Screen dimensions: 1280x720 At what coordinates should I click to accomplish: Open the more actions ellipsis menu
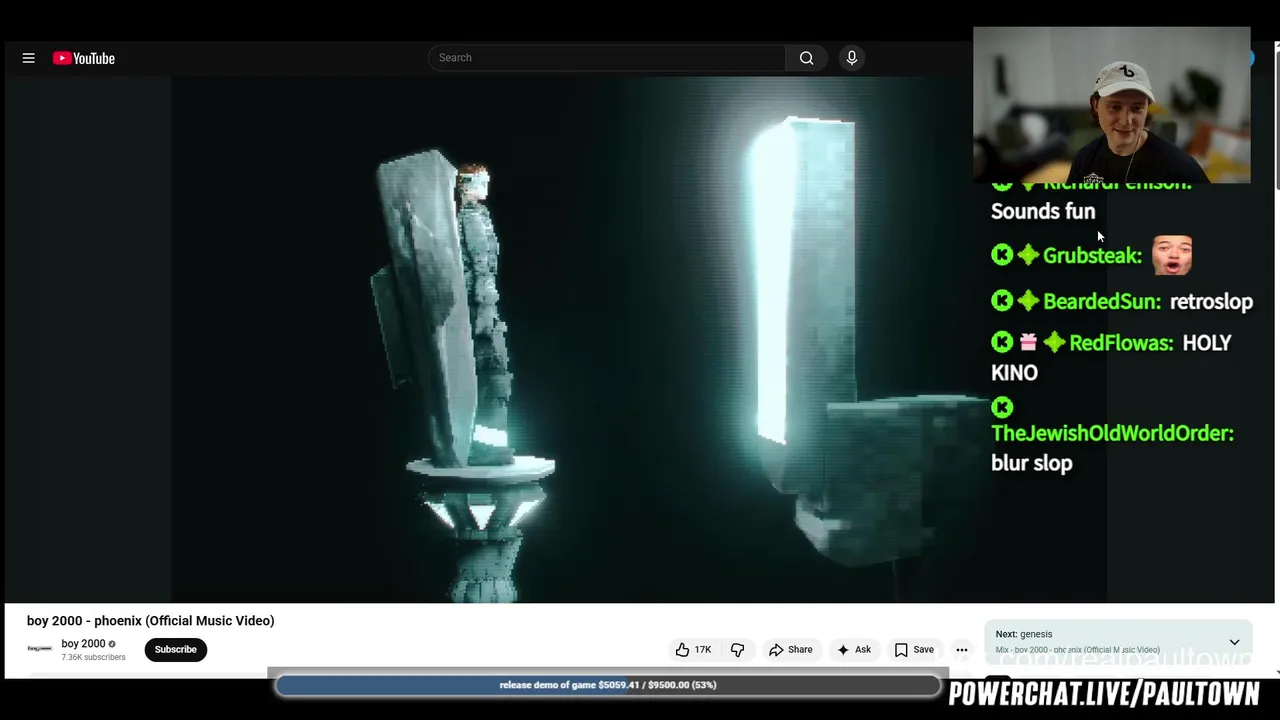[x=961, y=649]
